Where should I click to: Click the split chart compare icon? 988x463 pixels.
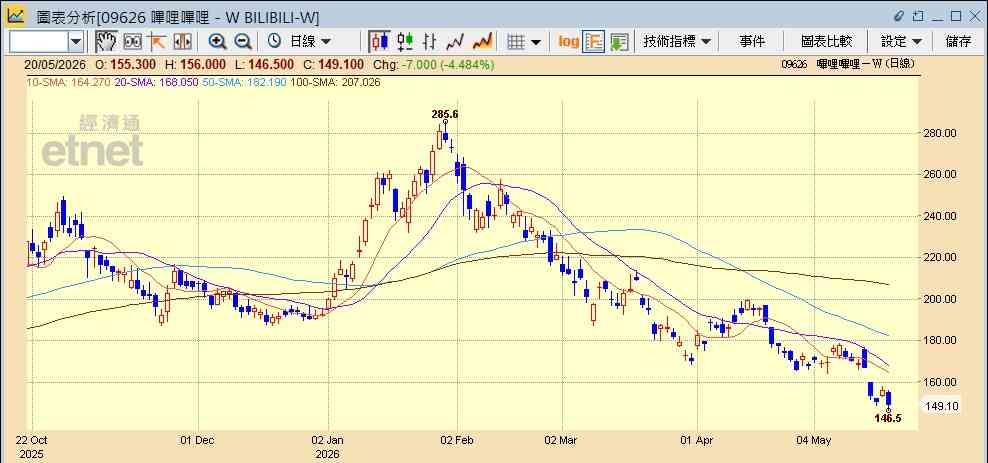tap(181, 42)
